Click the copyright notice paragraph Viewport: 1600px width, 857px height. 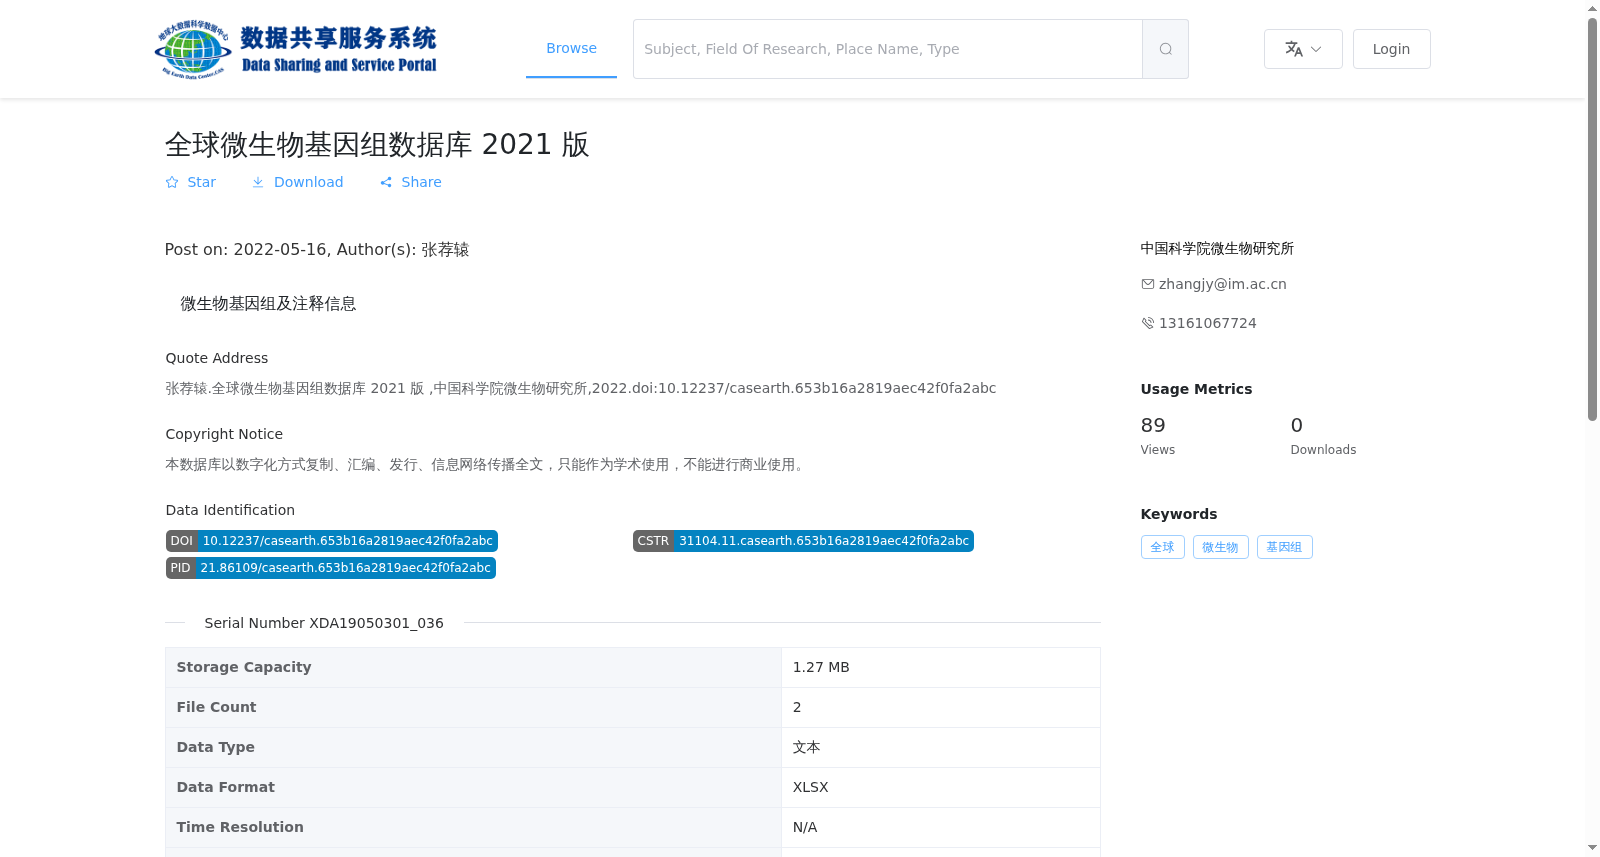[486, 464]
